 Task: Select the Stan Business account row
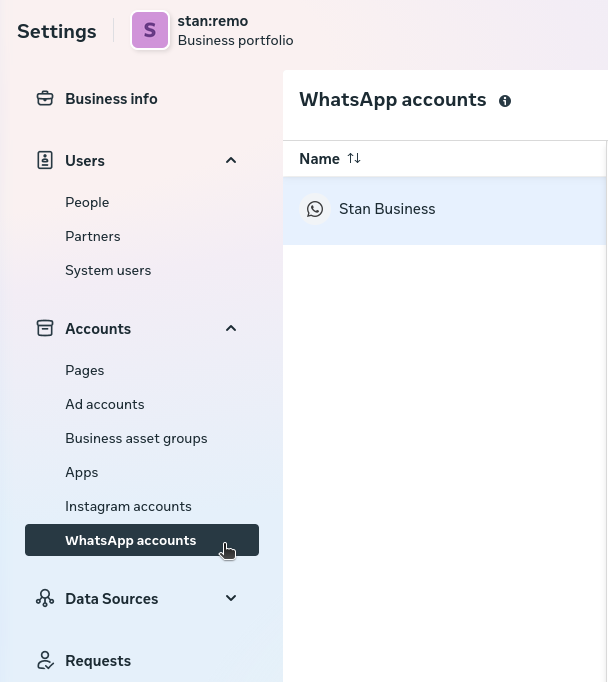[x=445, y=209]
